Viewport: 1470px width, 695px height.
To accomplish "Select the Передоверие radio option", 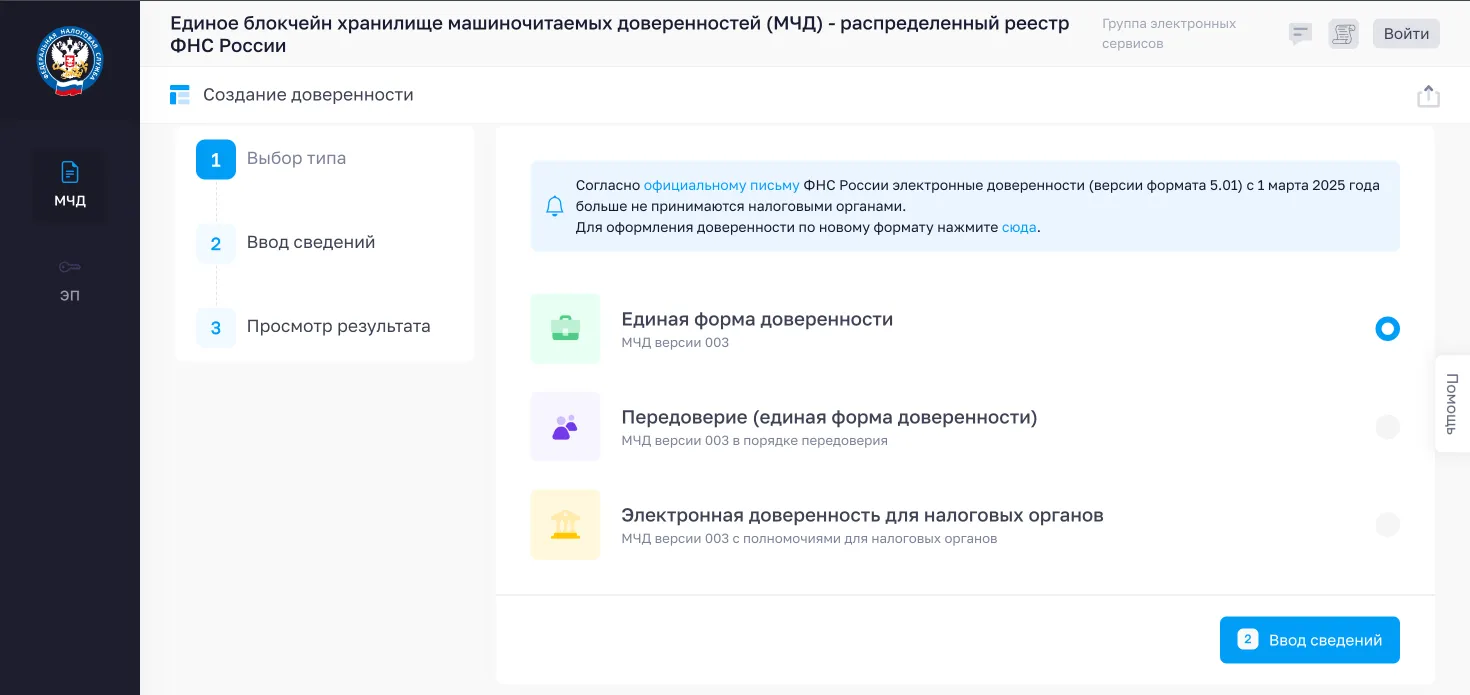I will pyautogui.click(x=1387, y=426).
